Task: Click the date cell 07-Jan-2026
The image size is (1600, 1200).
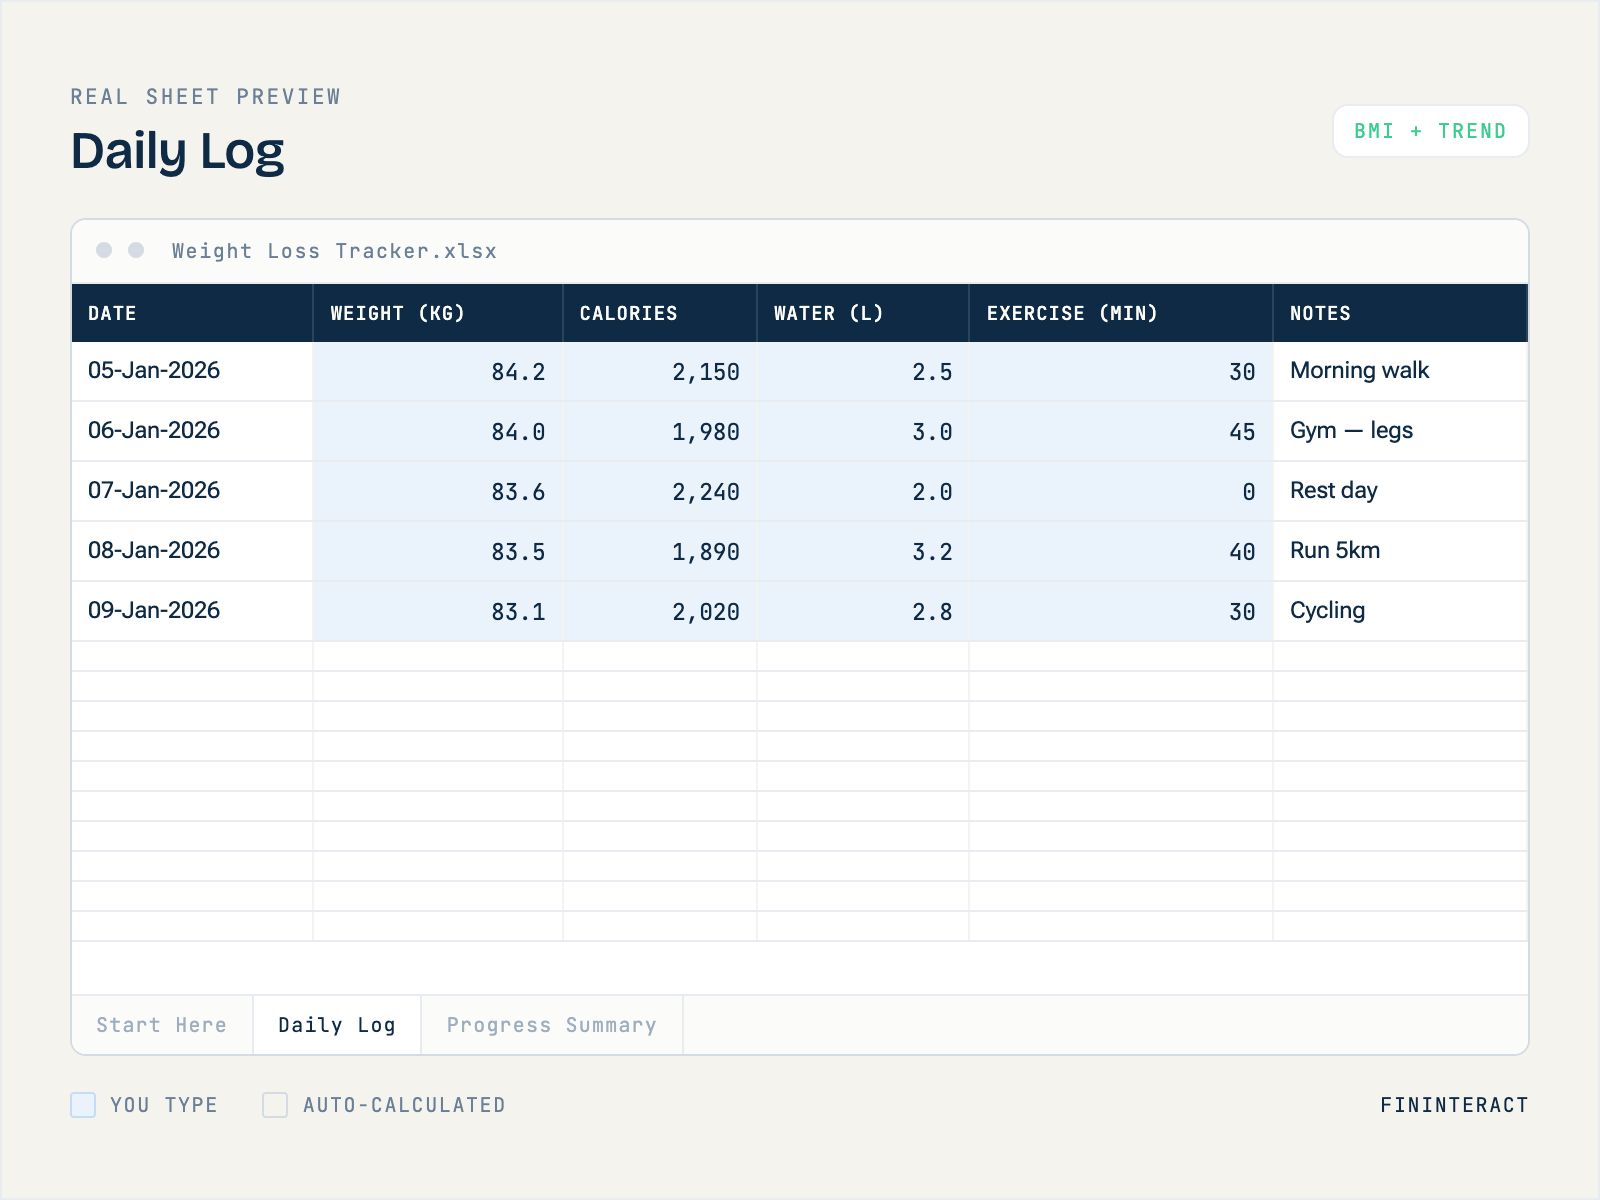Action: pos(192,491)
